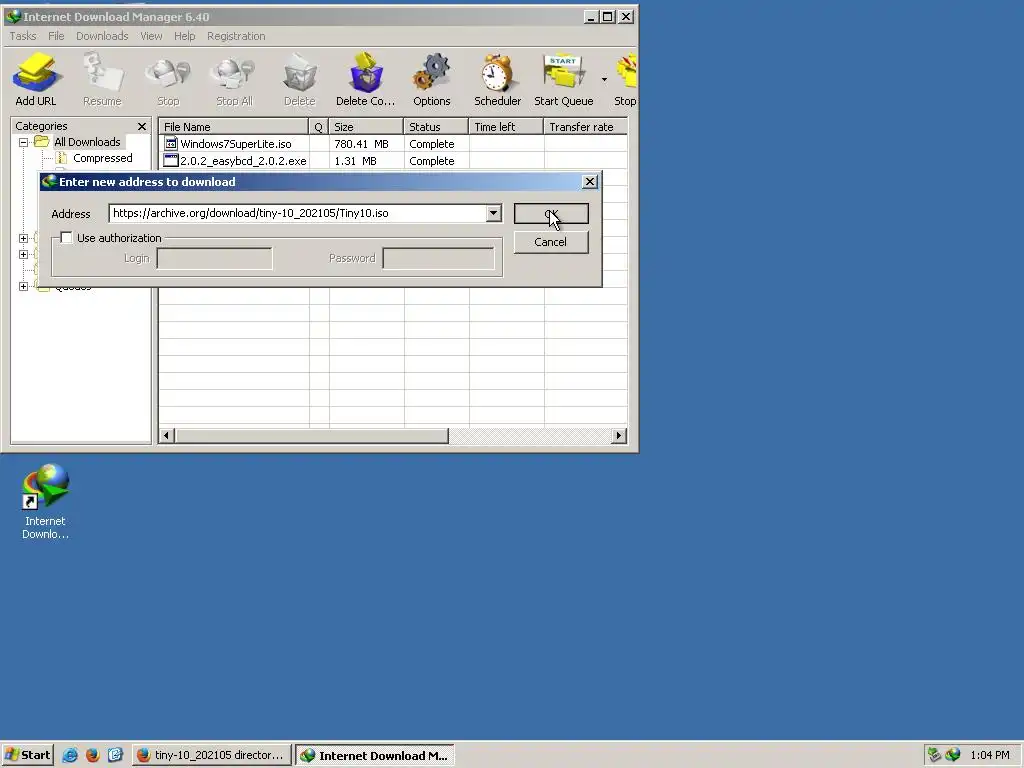This screenshot has height=768, width=1024.
Task: Click the IDM system tray icon
Action: pyautogui.click(x=953, y=755)
